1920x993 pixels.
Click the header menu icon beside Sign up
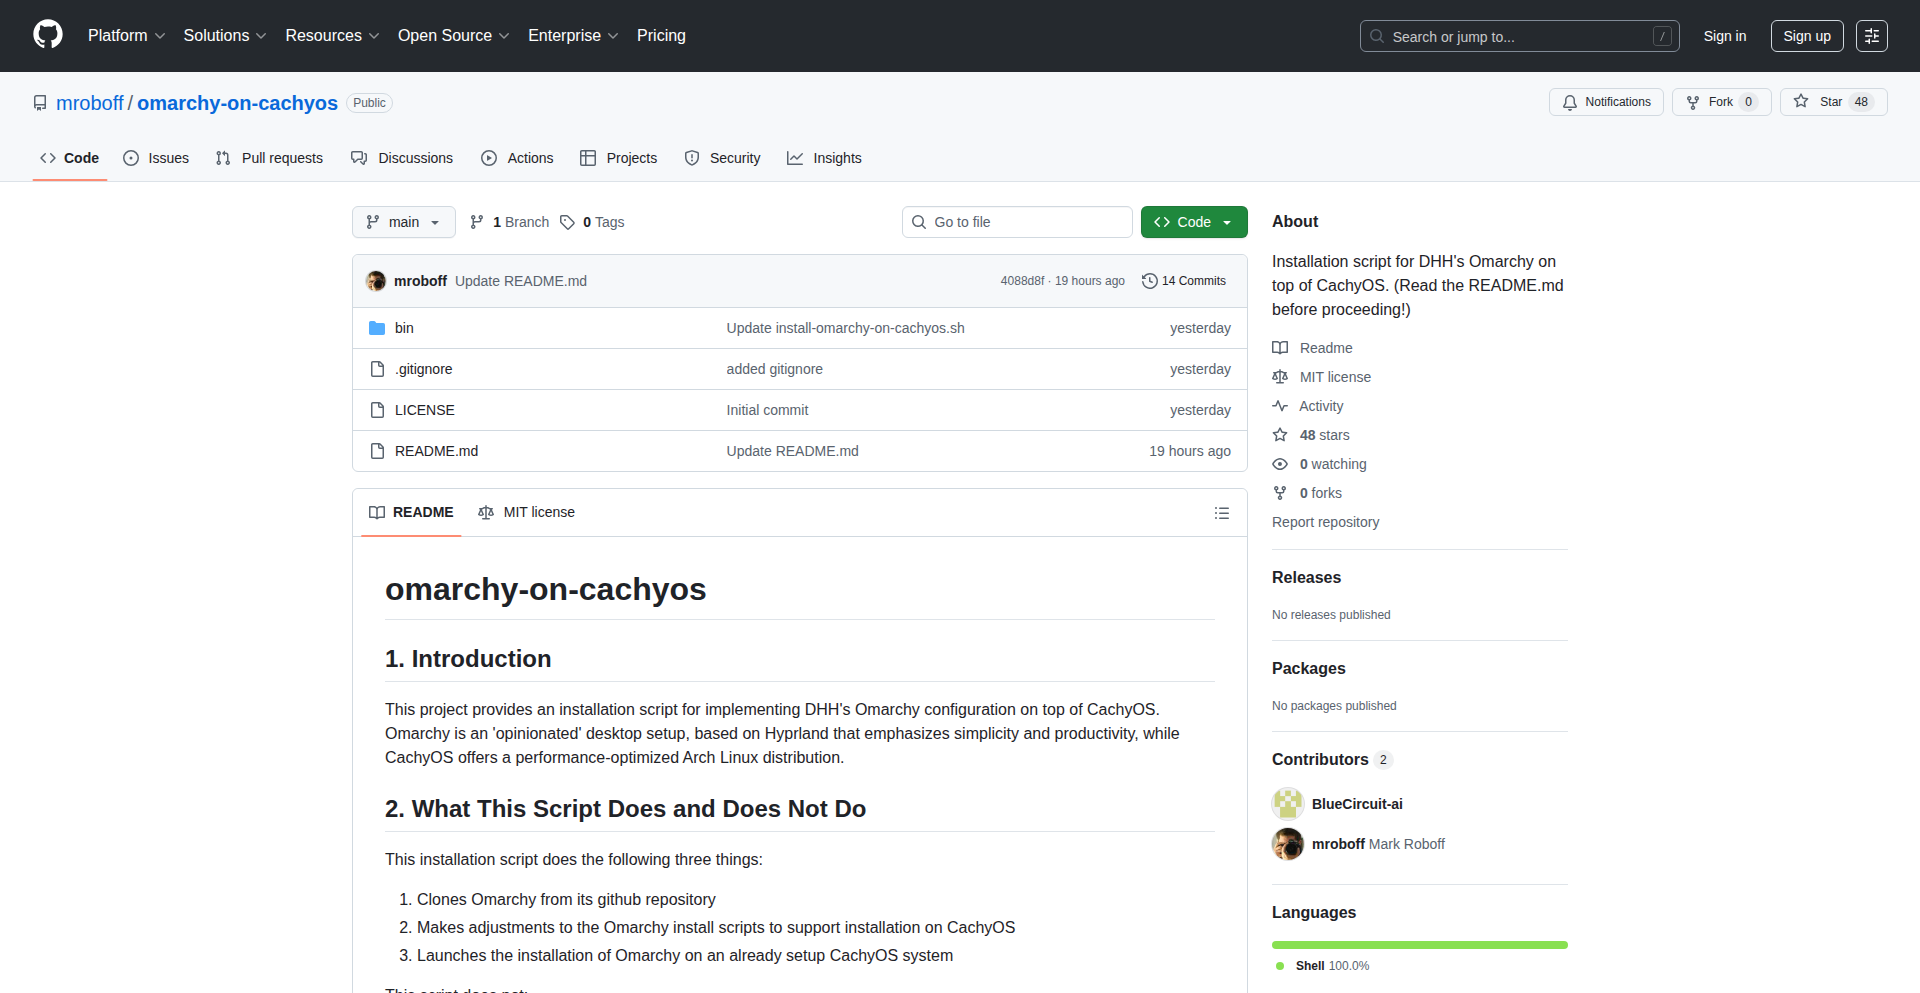tap(1871, 36)
